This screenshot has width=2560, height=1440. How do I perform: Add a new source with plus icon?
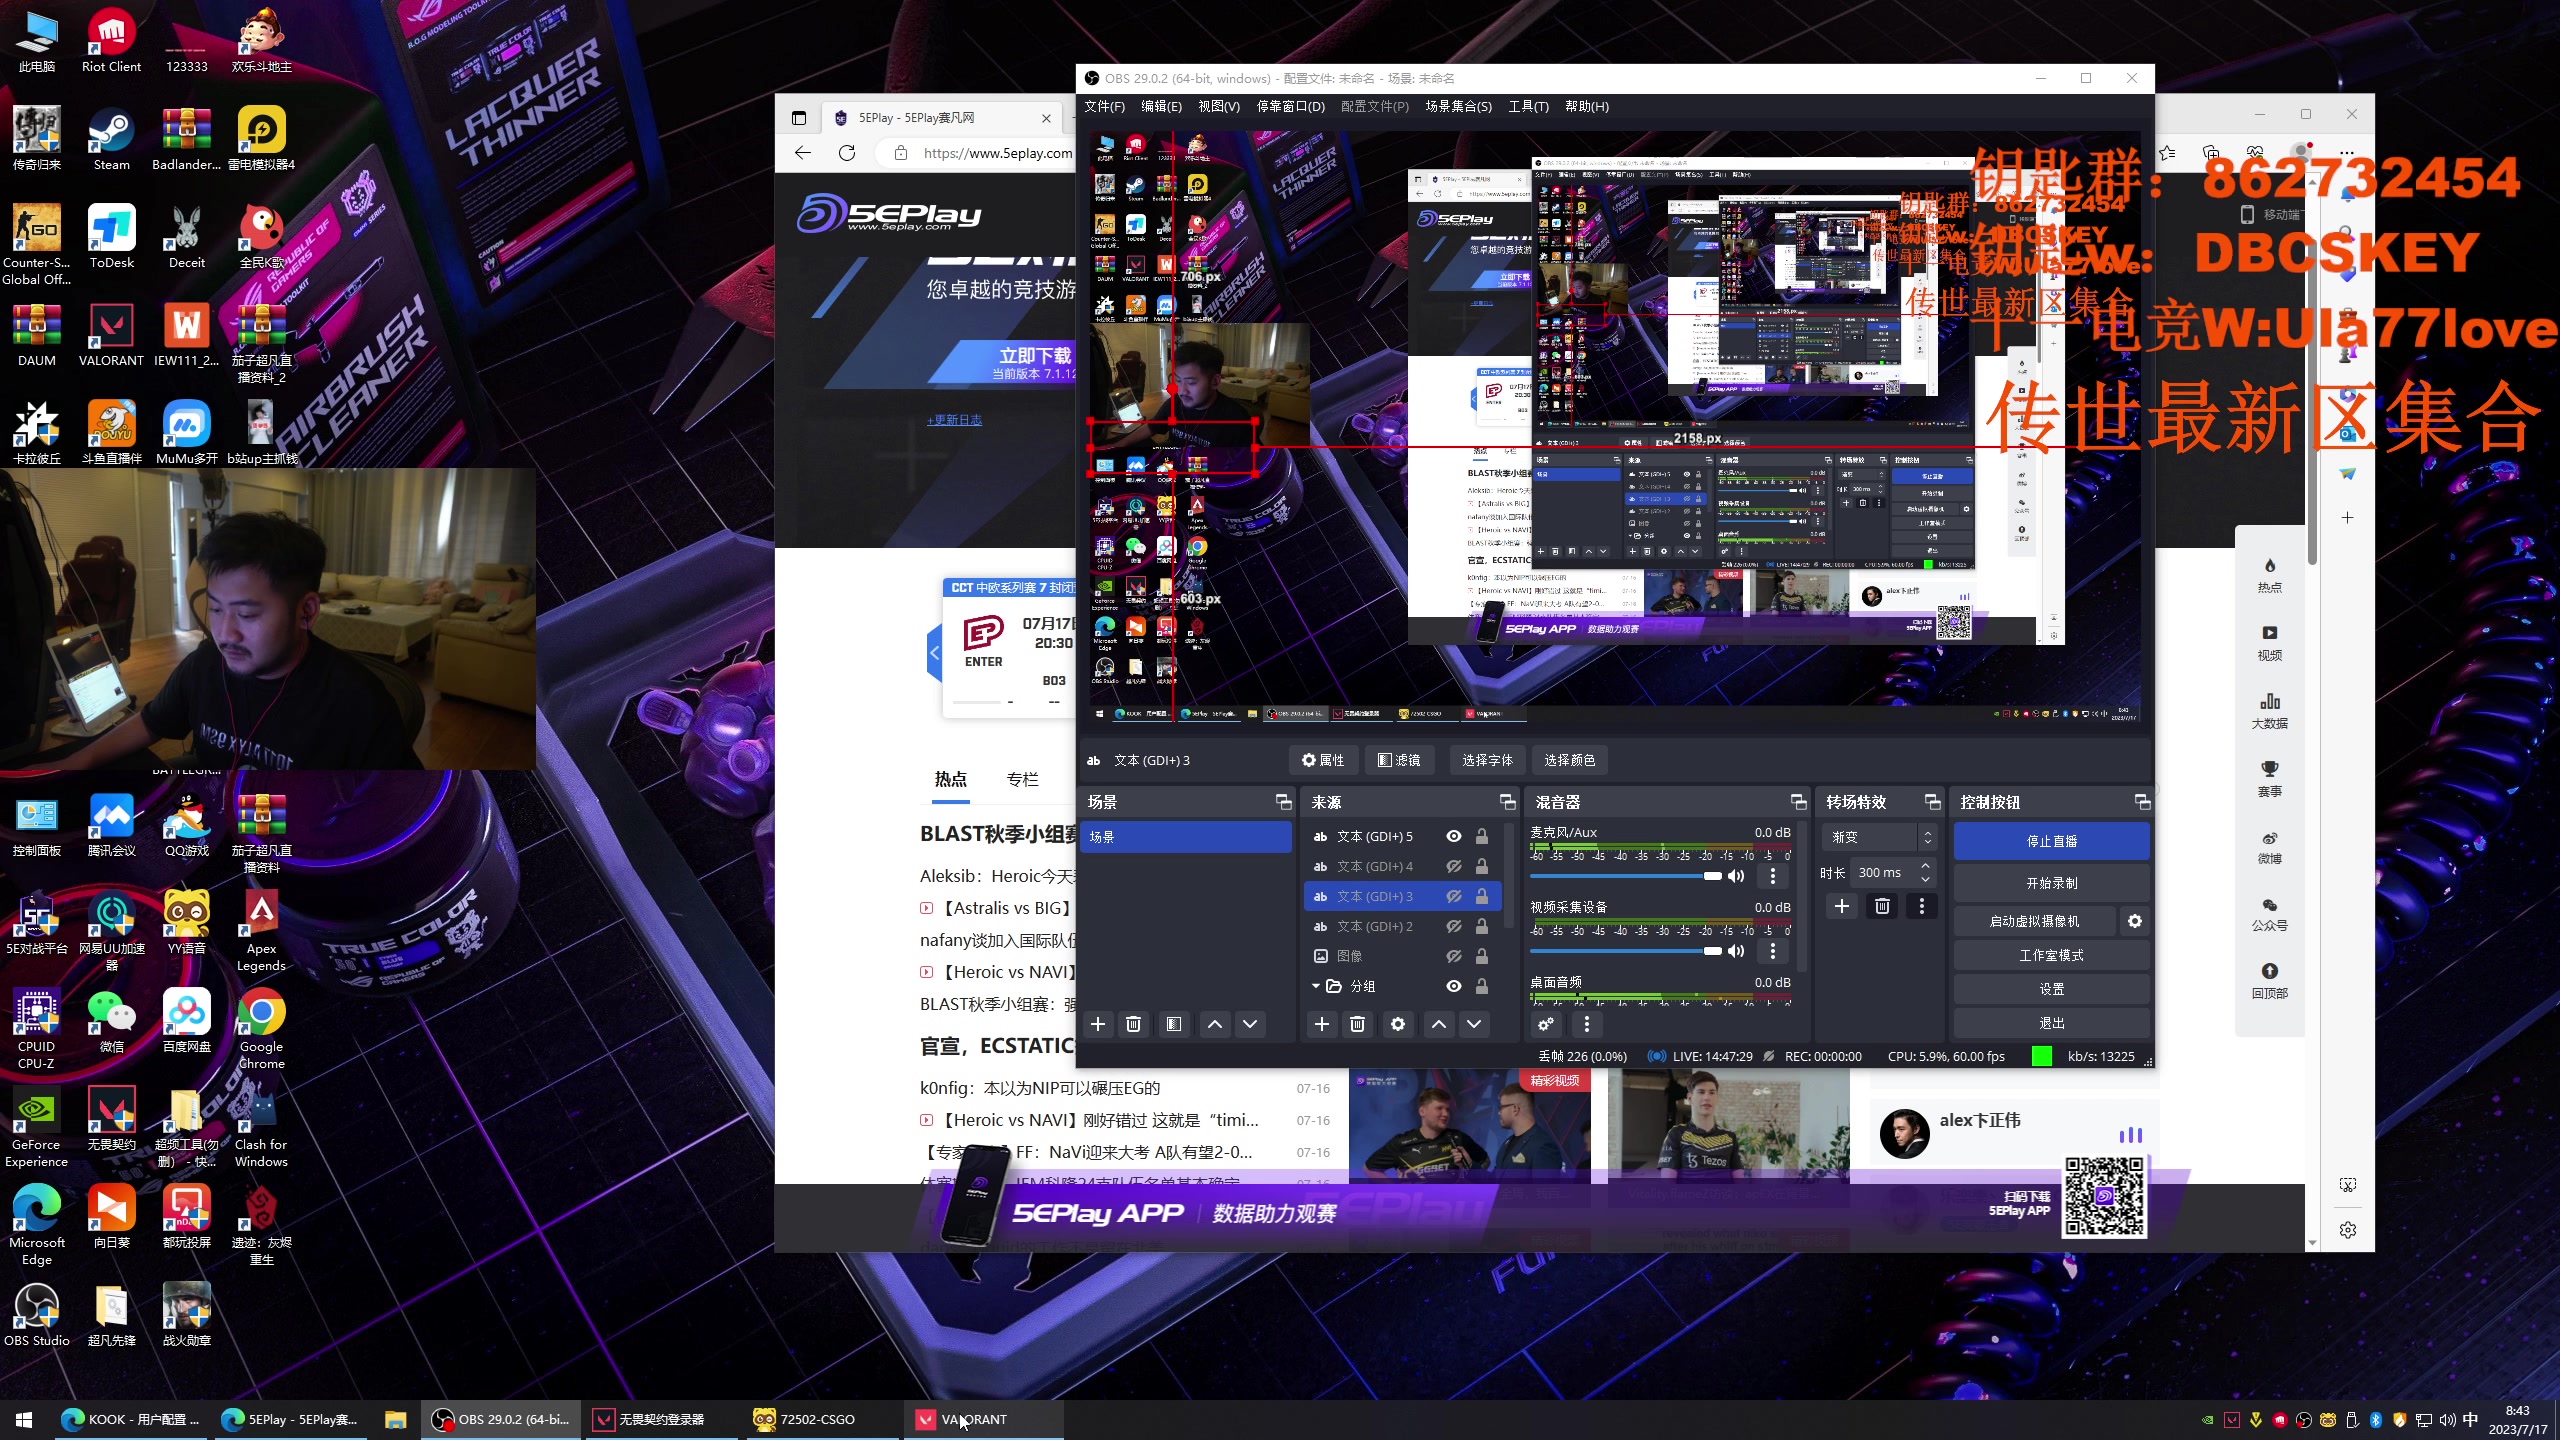coord(1321,1024)
